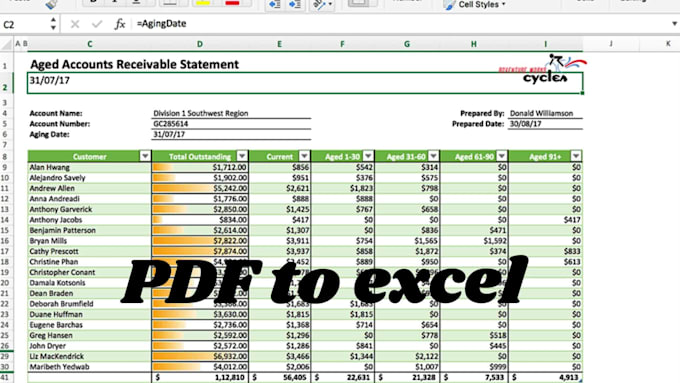This screenshot has height=383, width=680.
Task: Select column I header
Action: tap(545, 44)
